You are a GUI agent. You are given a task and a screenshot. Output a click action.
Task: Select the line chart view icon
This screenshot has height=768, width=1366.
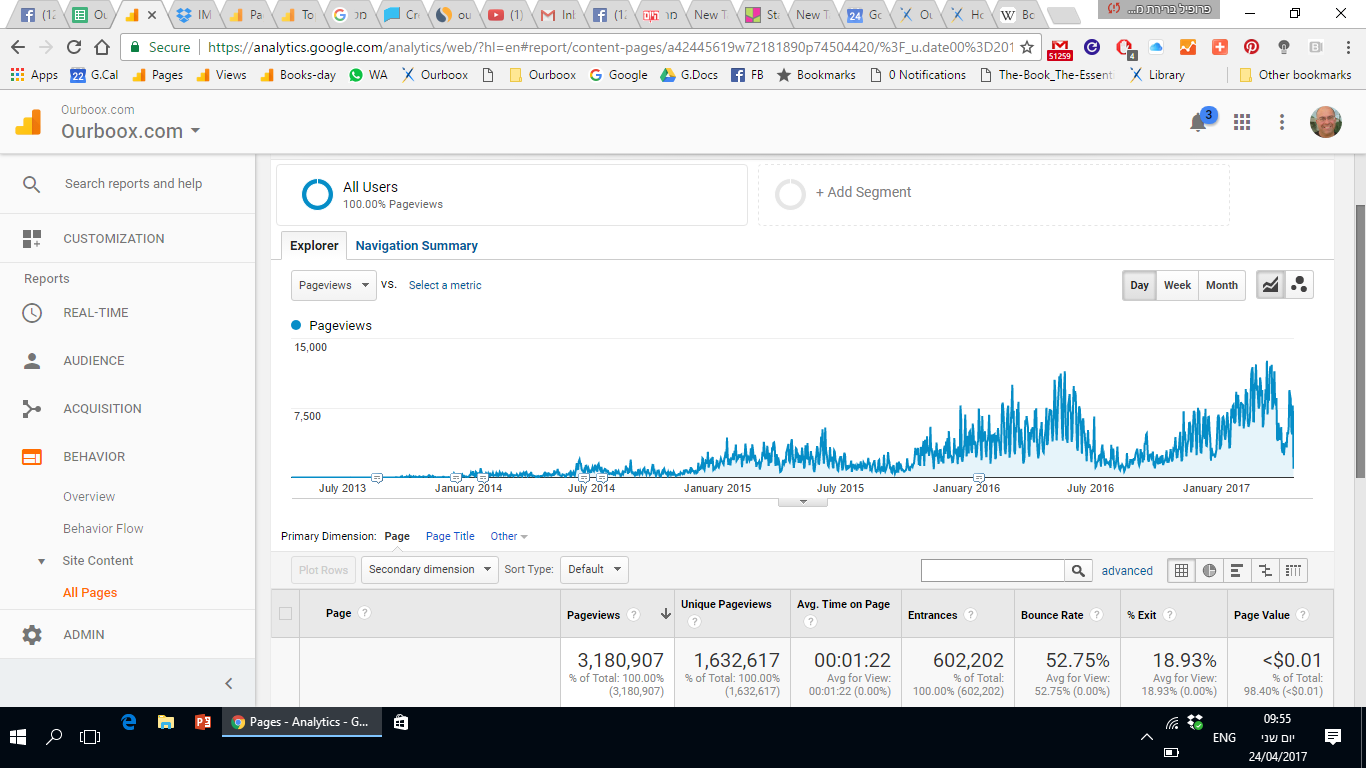point(1270,285)
